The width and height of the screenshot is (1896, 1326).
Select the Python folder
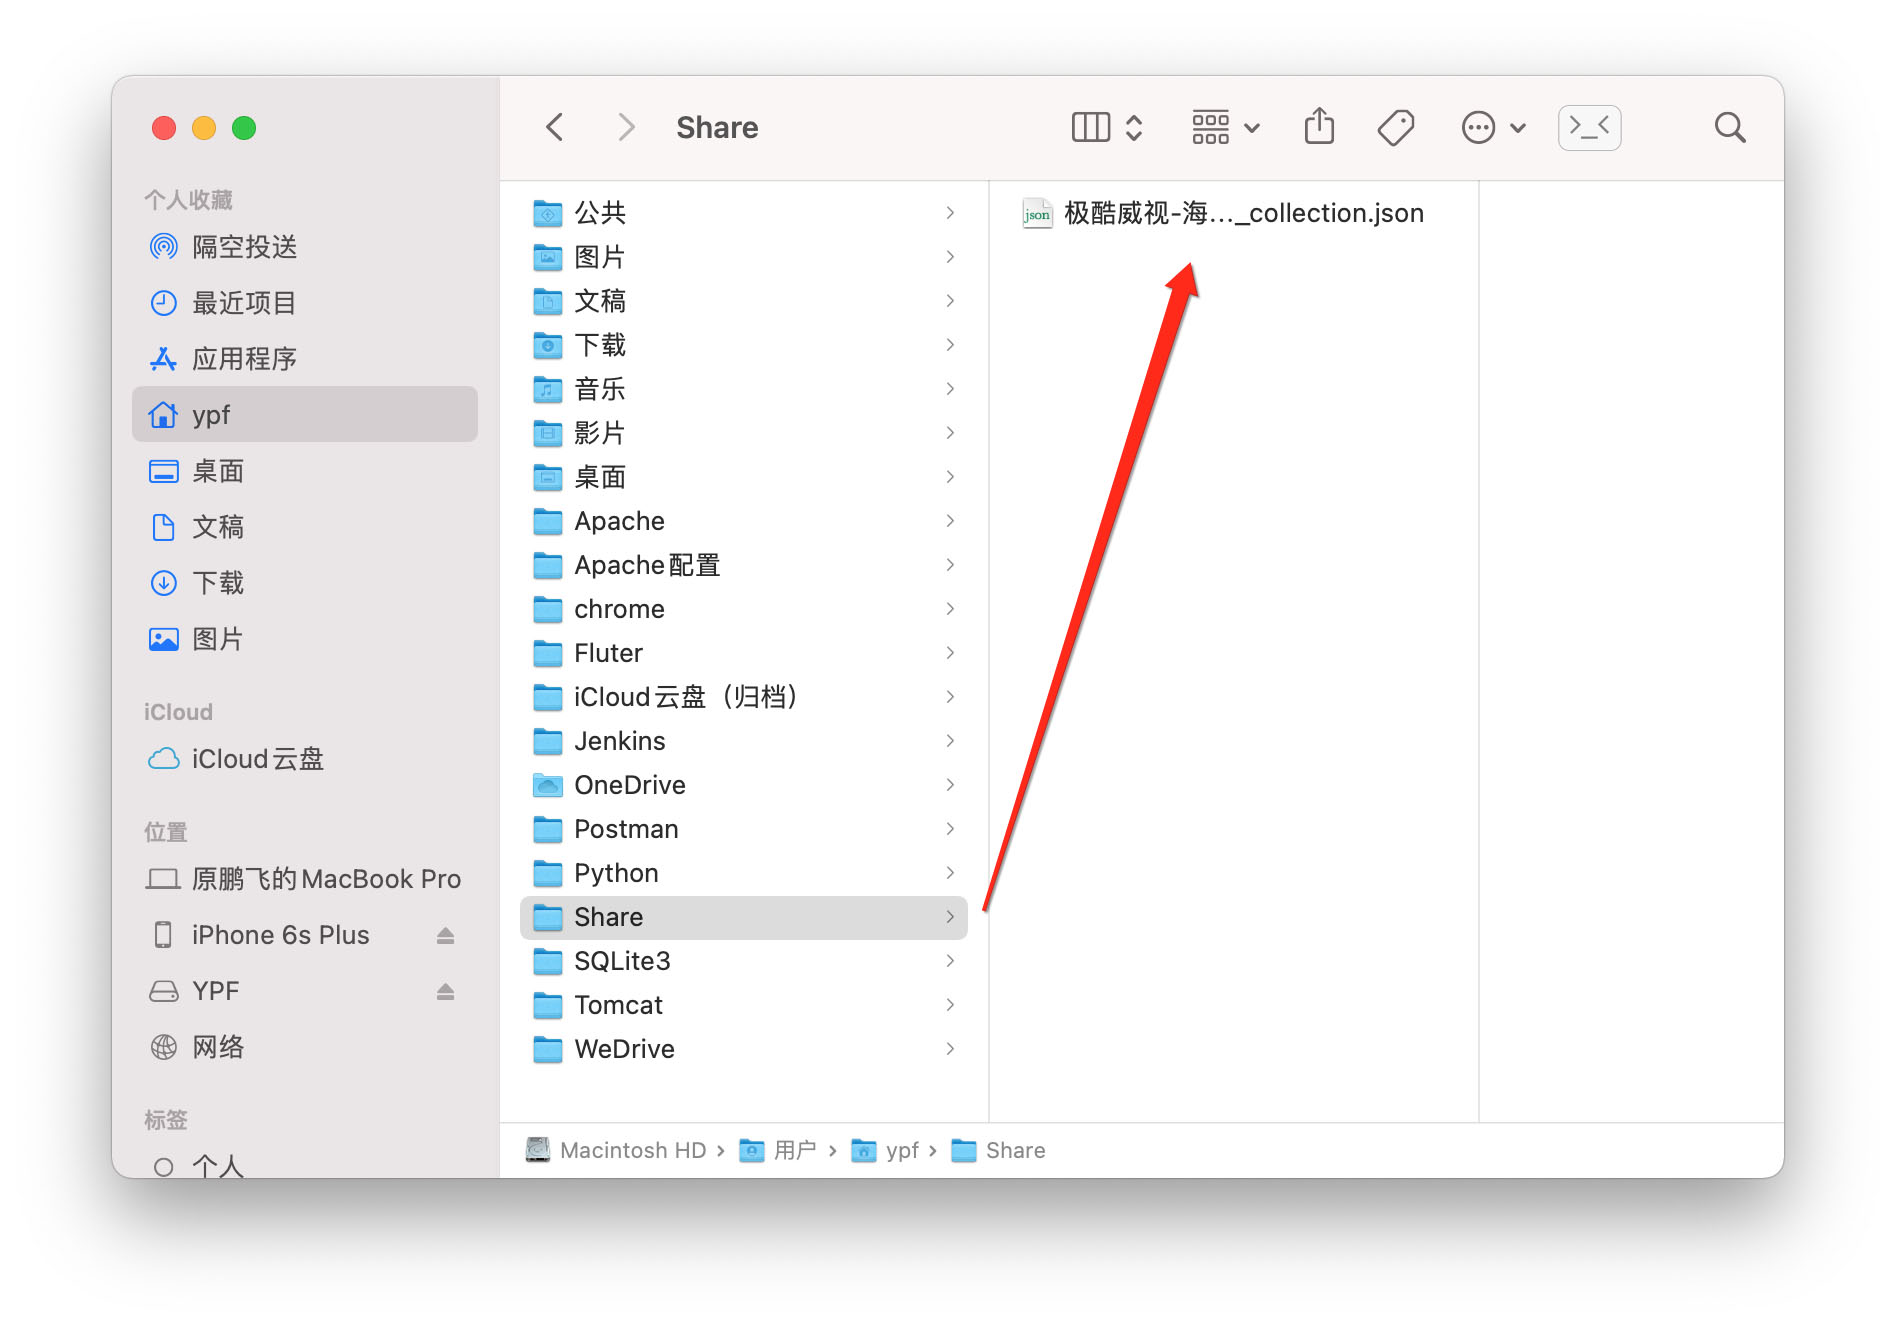click(615, 873)
